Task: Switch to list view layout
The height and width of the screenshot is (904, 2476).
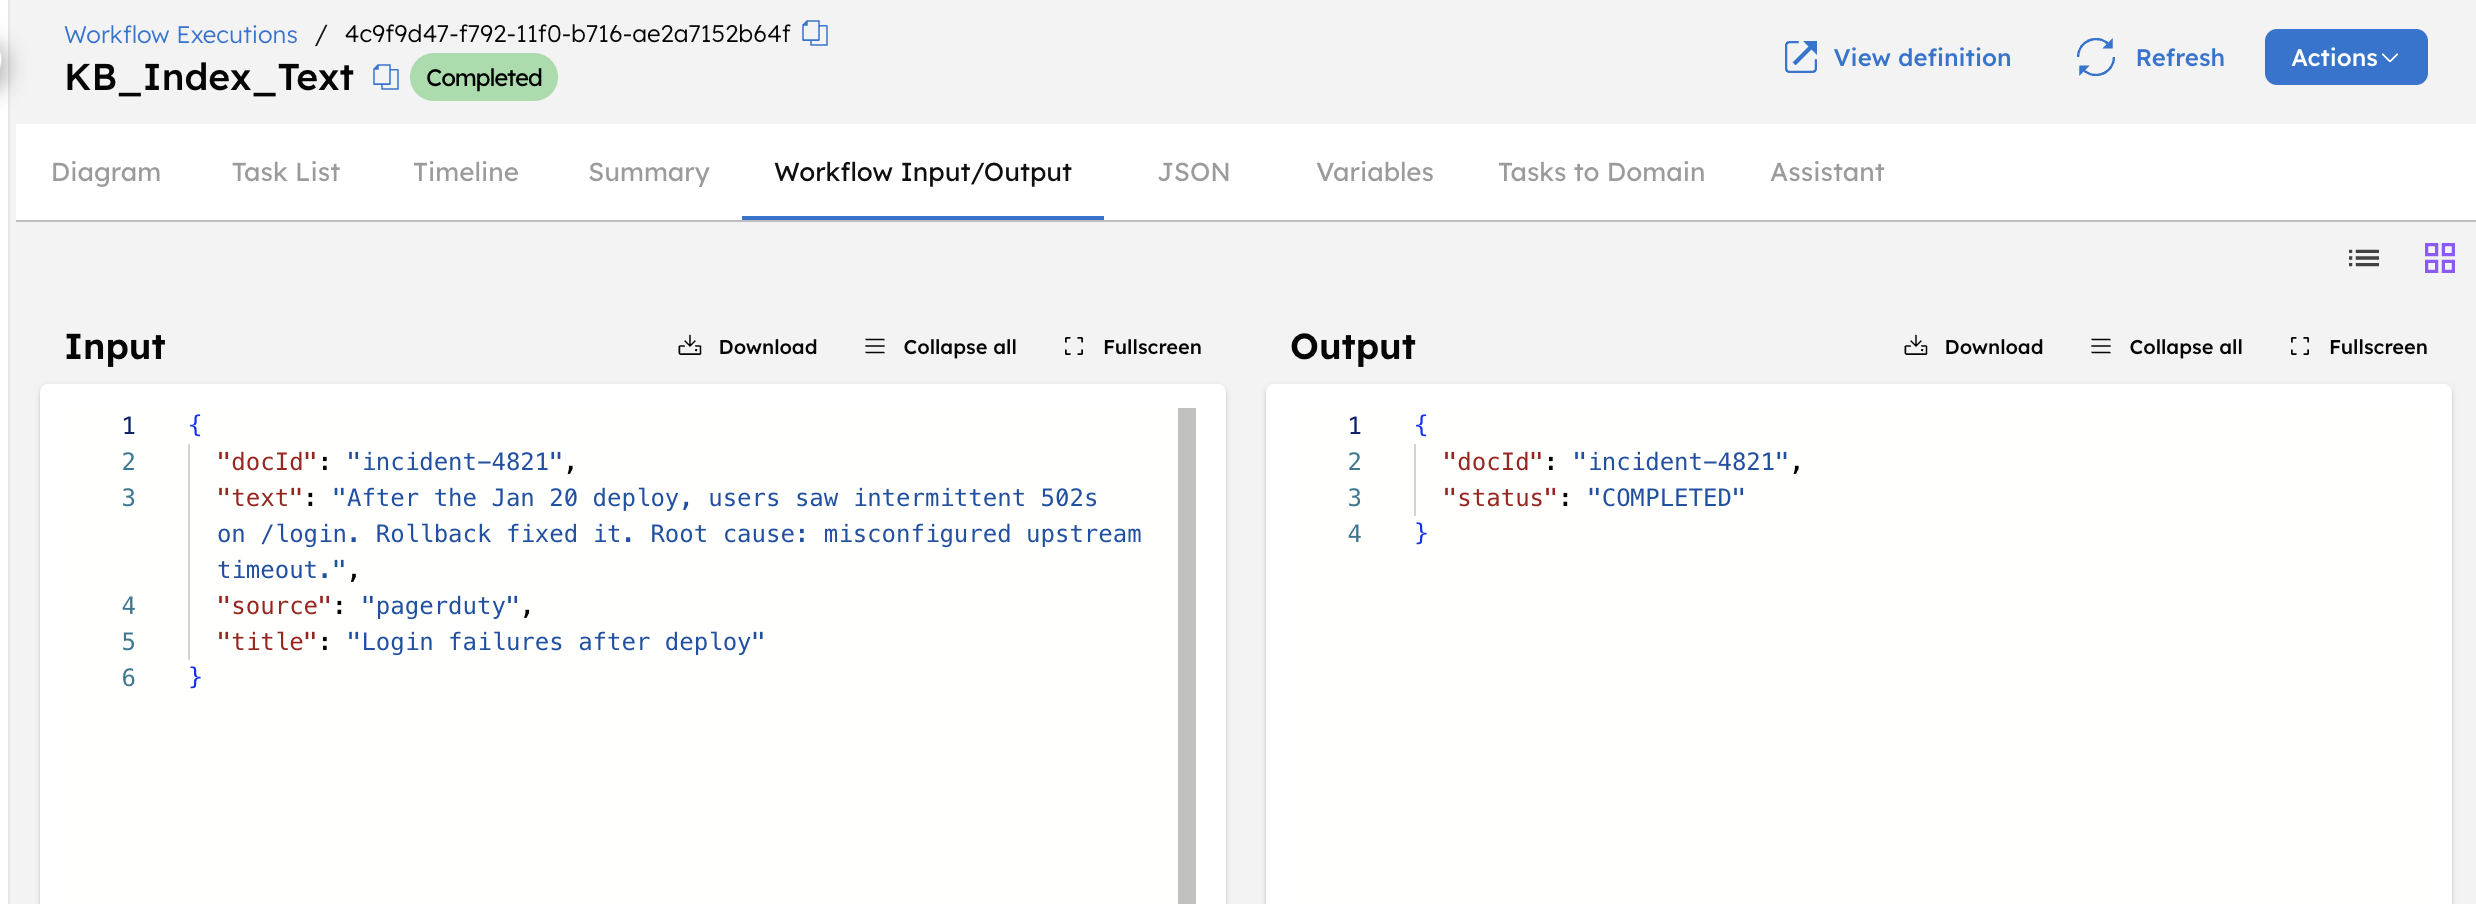Action: (x=2364, y=258)
